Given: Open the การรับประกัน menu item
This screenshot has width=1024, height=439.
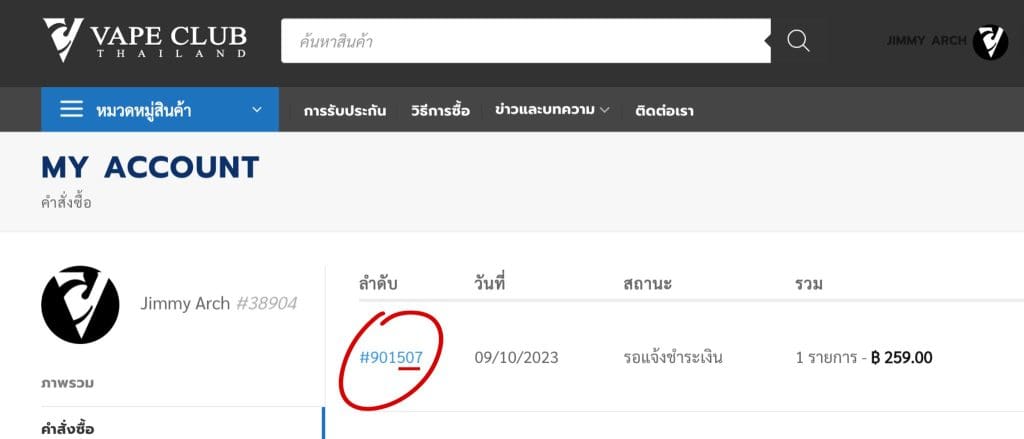Looking at the screenshot, I should 345,111.
